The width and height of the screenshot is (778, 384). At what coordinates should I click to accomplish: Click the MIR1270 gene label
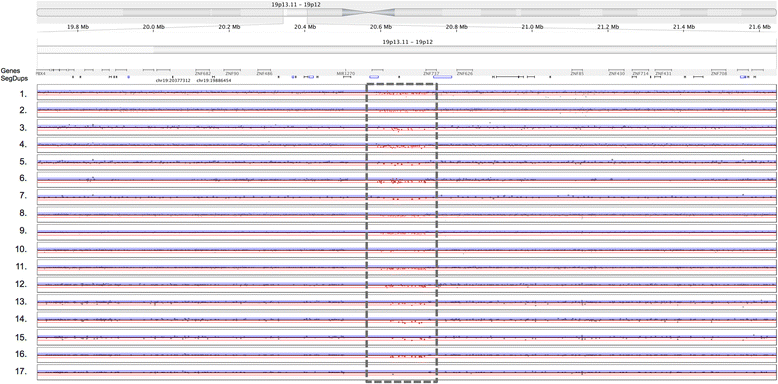tap(346, 73)
